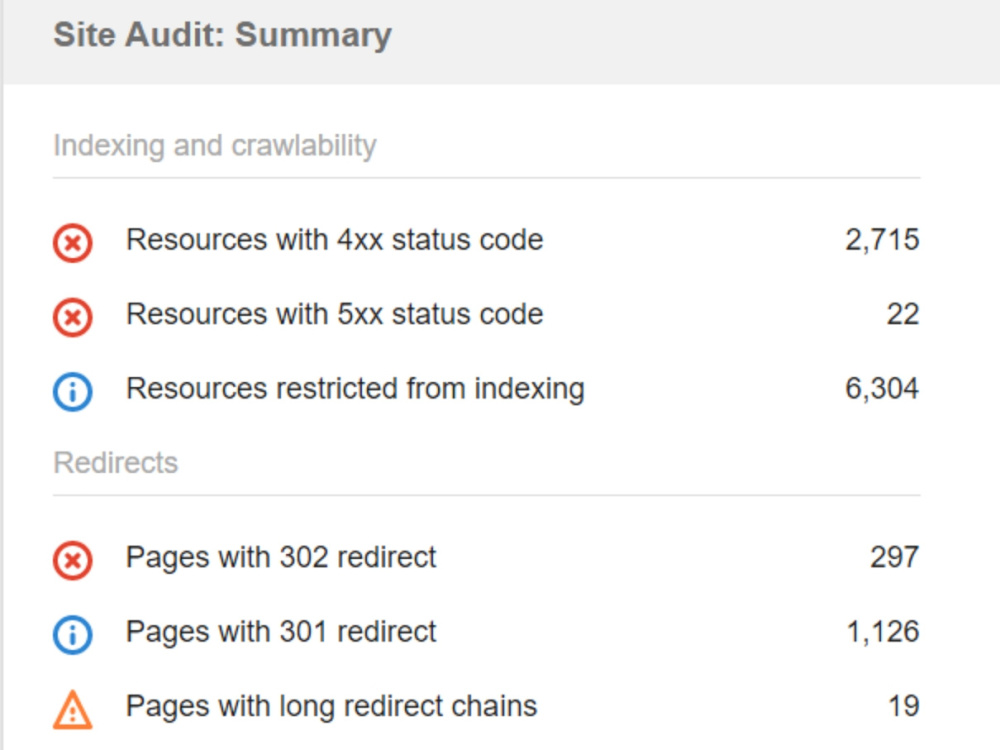Click the 2,715 count for 4xx resources

click(x=882, y=240)
